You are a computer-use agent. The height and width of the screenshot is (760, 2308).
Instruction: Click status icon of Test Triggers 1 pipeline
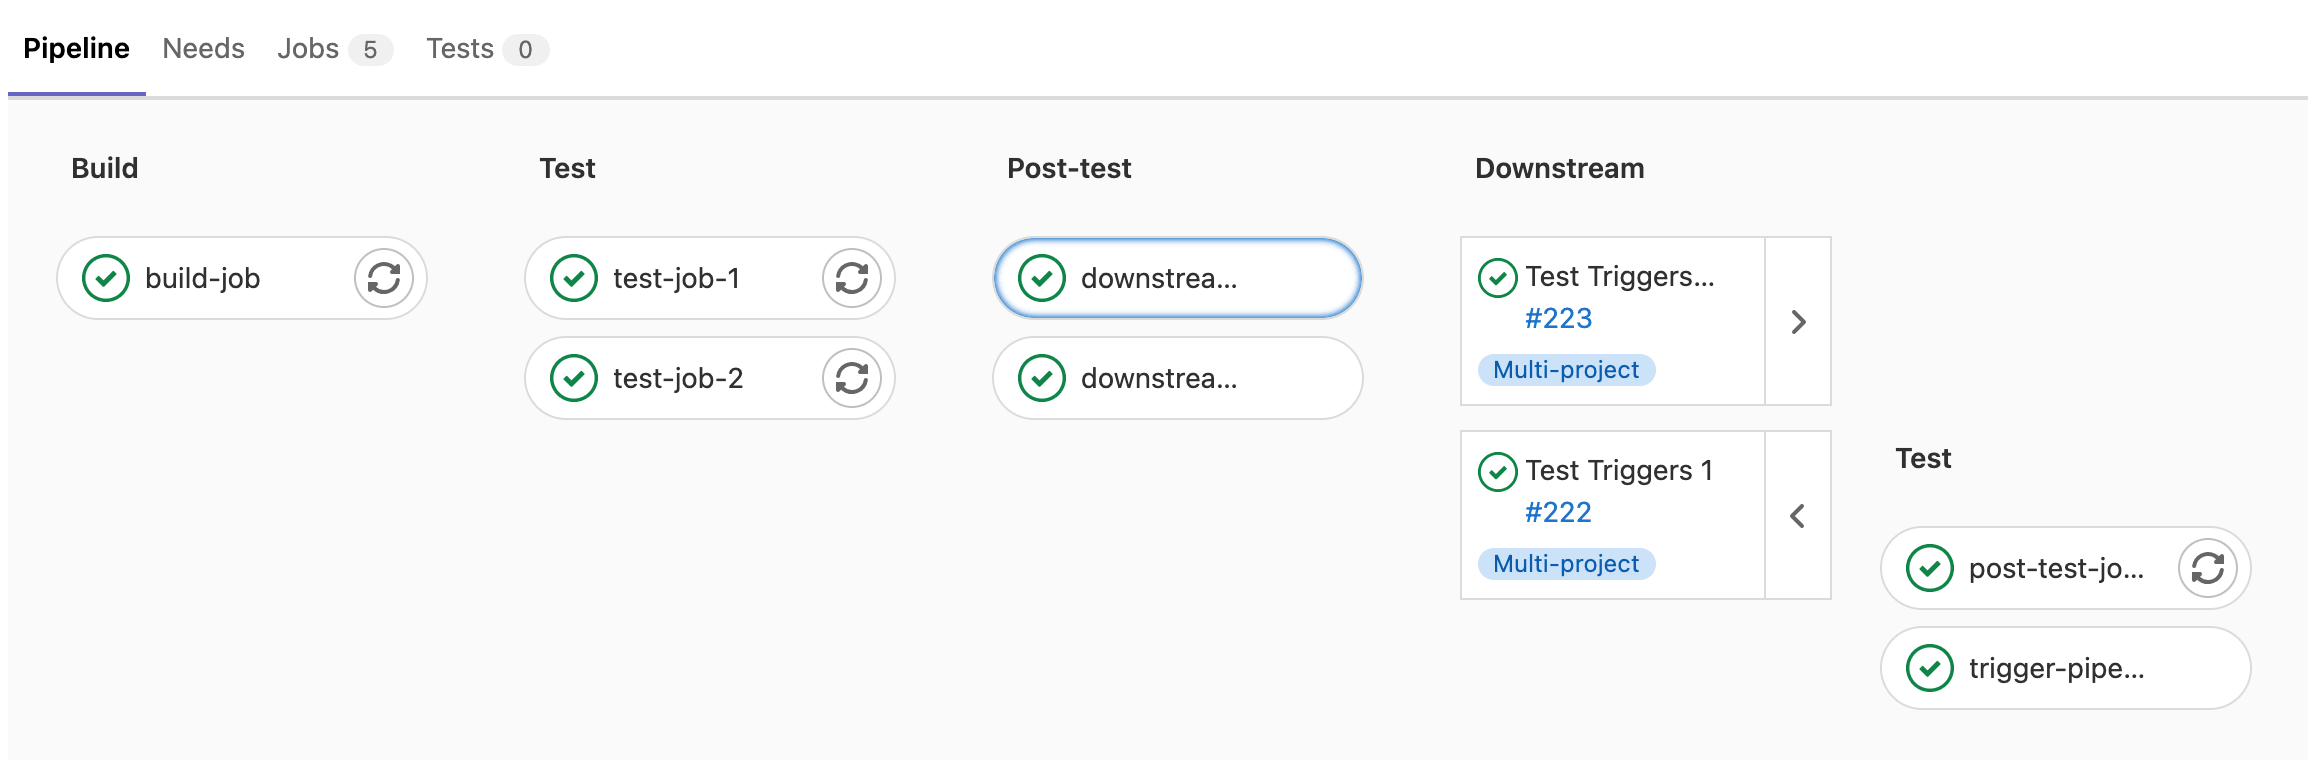point(1497,472)
